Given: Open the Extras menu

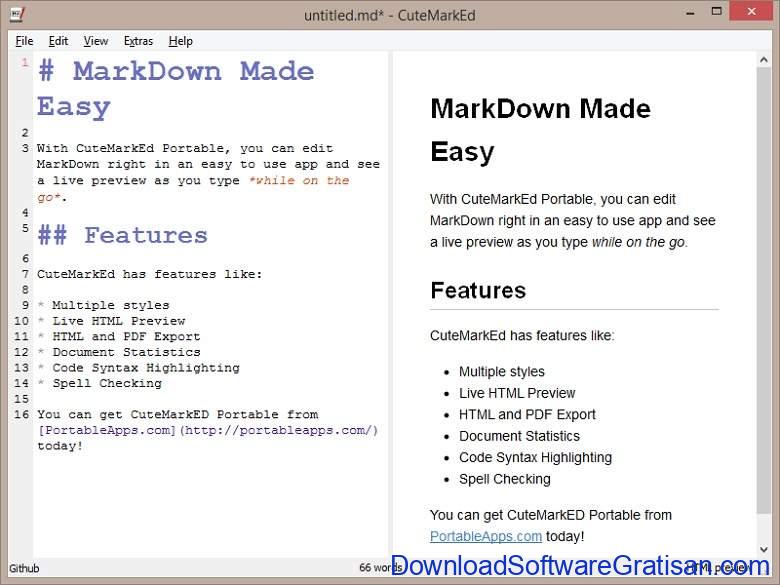Looking at the screenshot, I should (x=138, y=41).
